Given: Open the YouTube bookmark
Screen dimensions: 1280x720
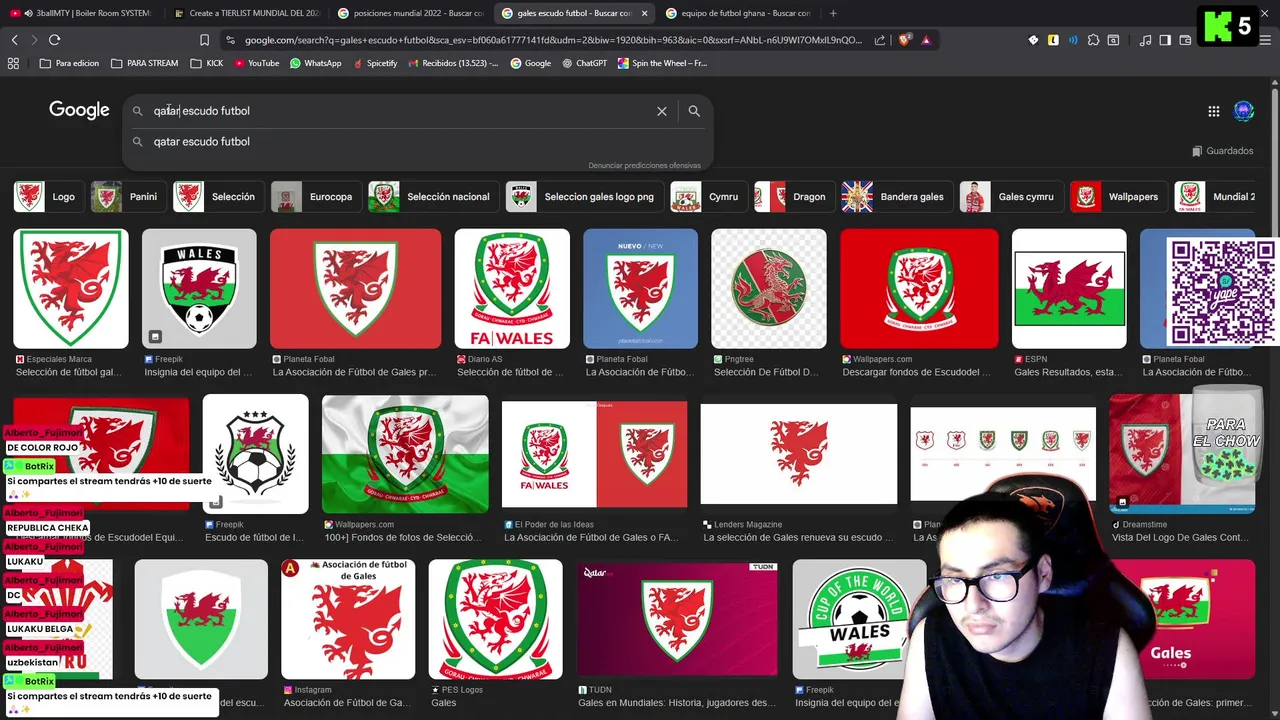Looking at the screenshot, I should (257, 63).
